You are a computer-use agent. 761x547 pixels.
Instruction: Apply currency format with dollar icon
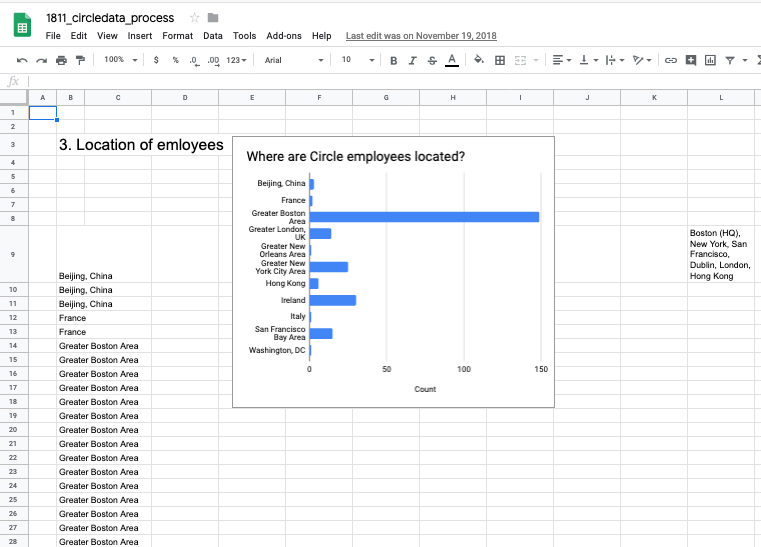click(x=156, y=60)
